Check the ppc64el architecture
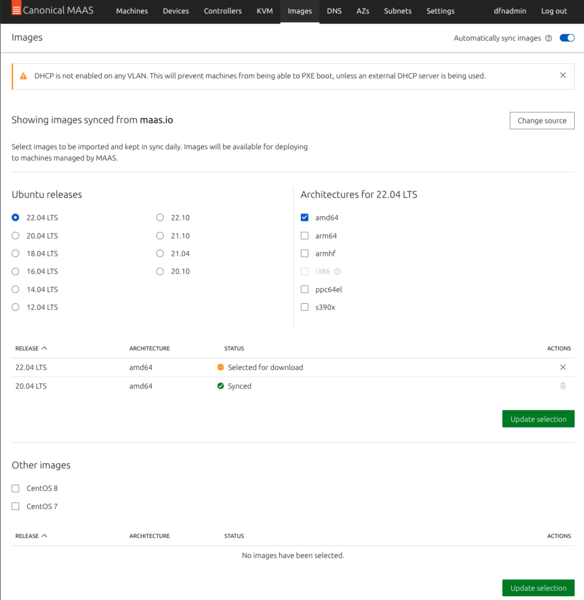 (x=305, y=289)
